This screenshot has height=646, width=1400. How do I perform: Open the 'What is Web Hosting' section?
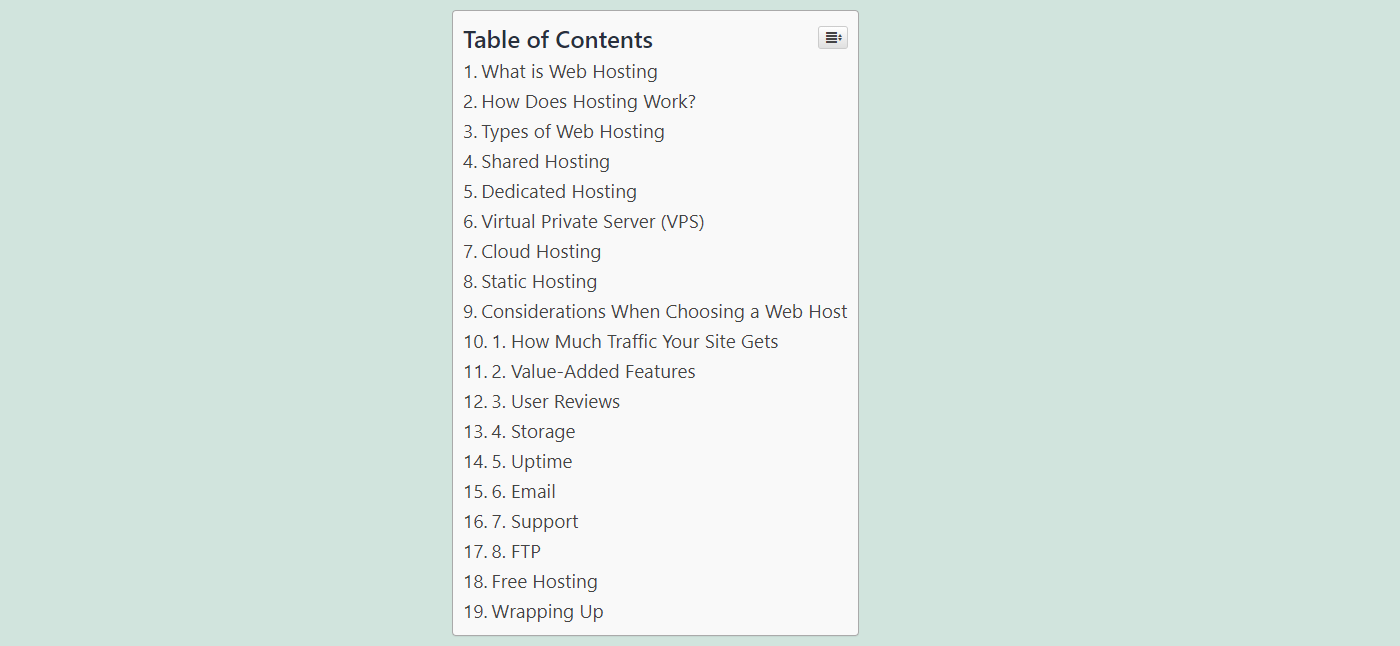point(569,71)
